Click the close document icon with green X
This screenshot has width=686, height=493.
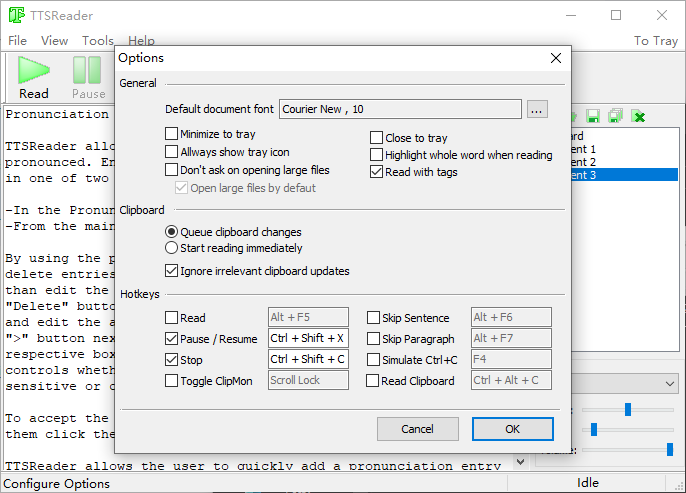639,116
